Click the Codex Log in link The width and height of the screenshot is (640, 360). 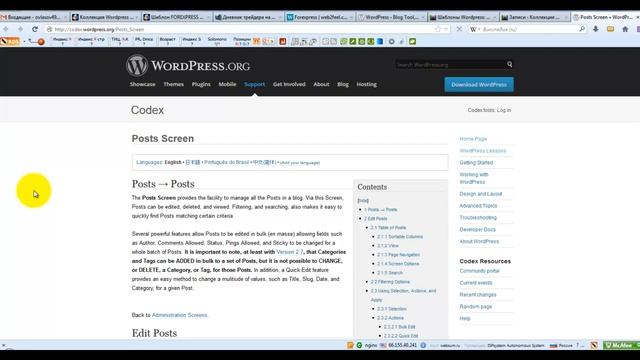[504, 110]
